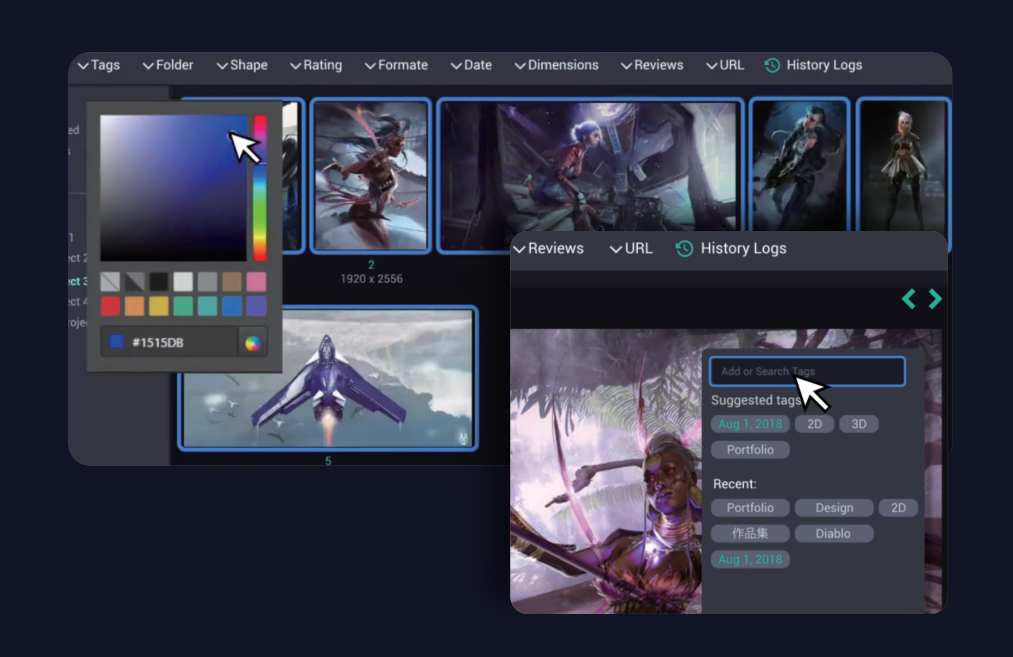Image resolution: width=1013 pixels, height=657 pixels.
Task: Choose the brown color swatch
Action: pyautogui.click(x=232, y=282)
